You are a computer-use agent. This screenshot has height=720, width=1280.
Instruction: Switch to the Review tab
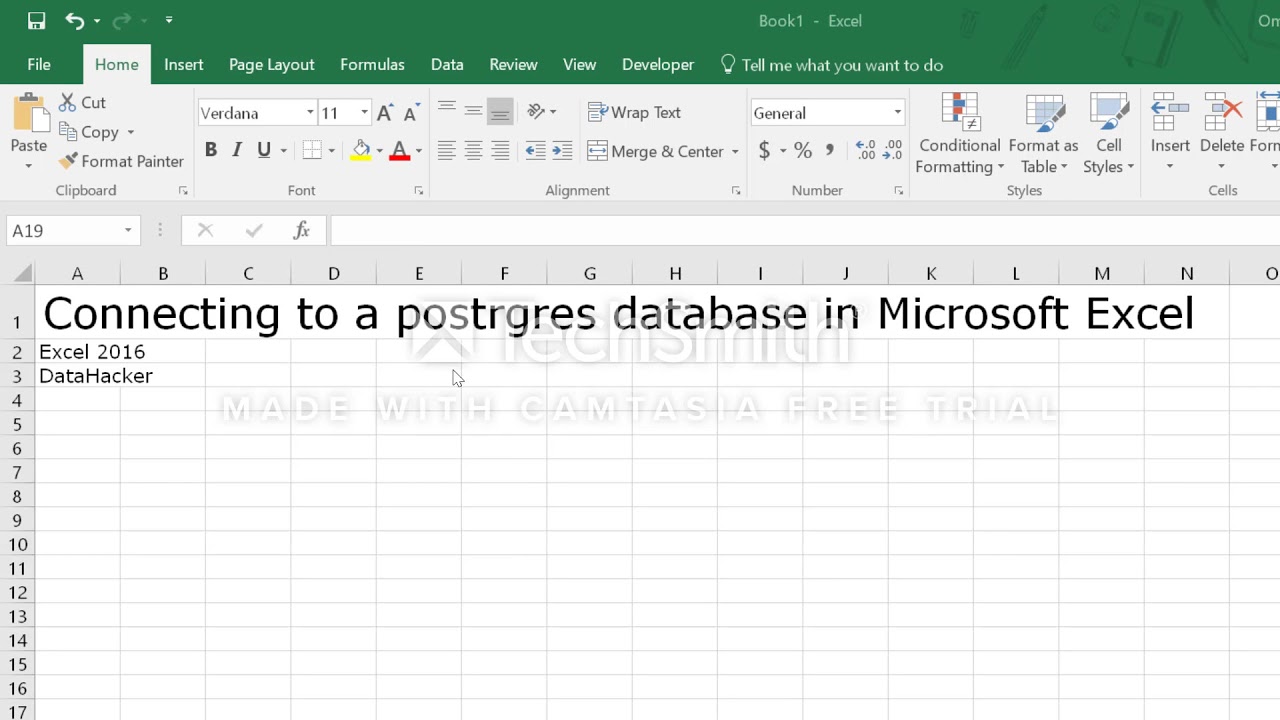(x=513, y=64)
